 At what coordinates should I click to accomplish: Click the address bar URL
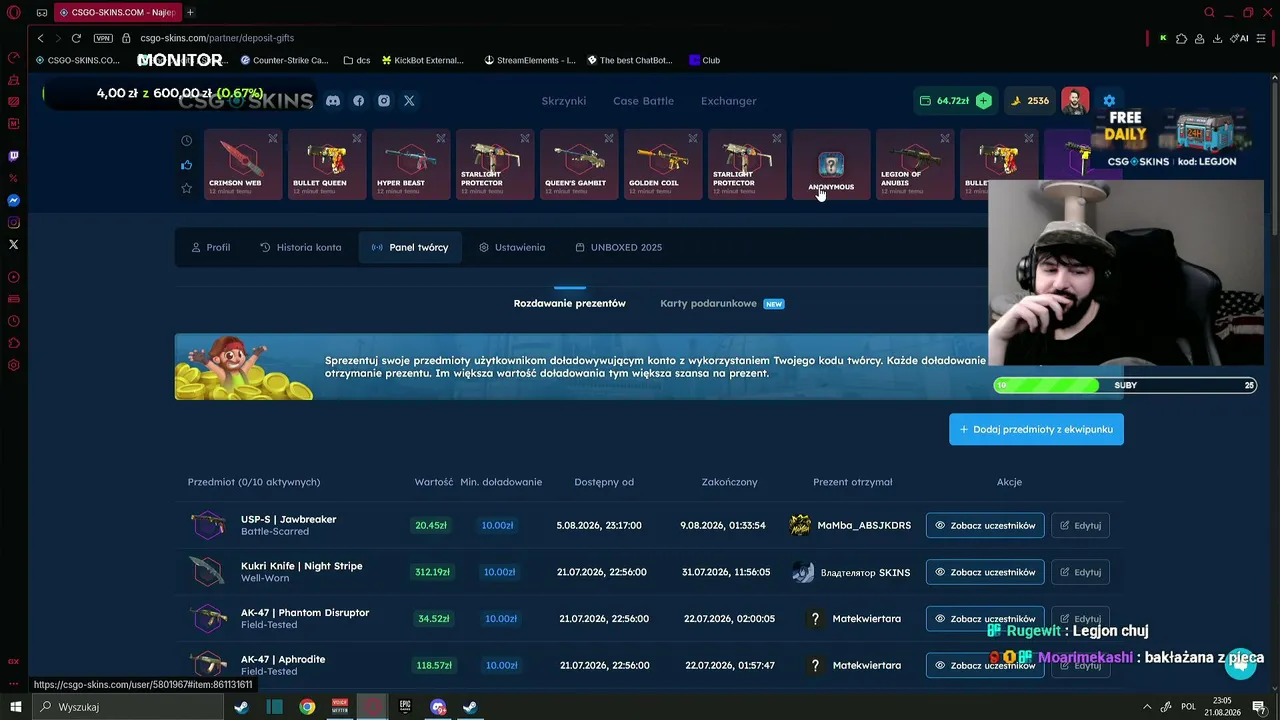217,38
